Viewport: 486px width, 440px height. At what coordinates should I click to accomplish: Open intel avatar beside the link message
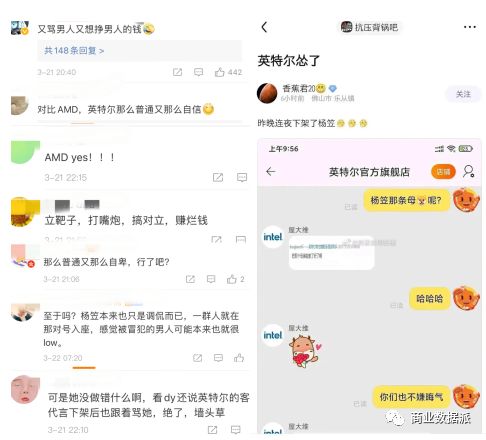[273, 237]
